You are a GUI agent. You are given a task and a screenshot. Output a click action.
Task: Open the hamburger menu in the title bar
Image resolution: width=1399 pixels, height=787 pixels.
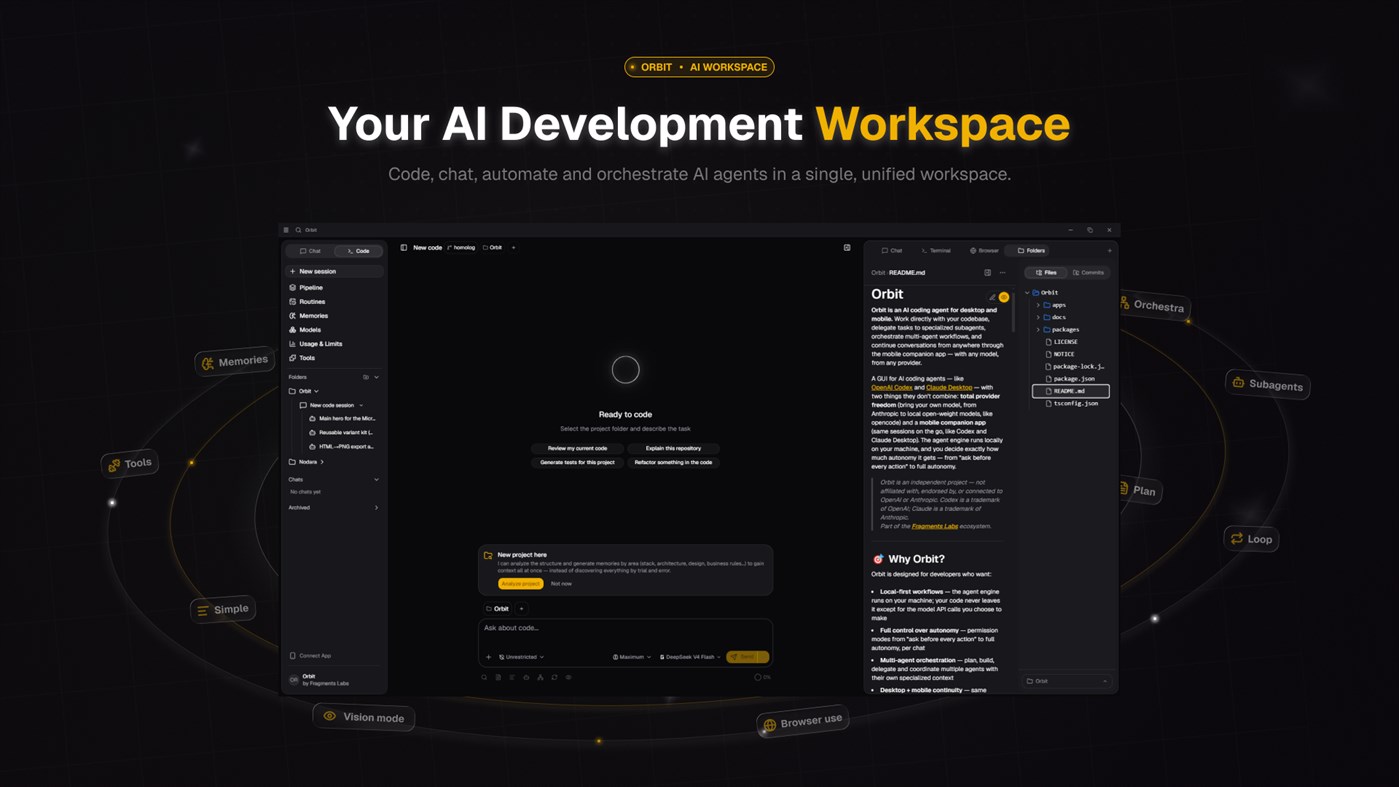coord(286,230)
